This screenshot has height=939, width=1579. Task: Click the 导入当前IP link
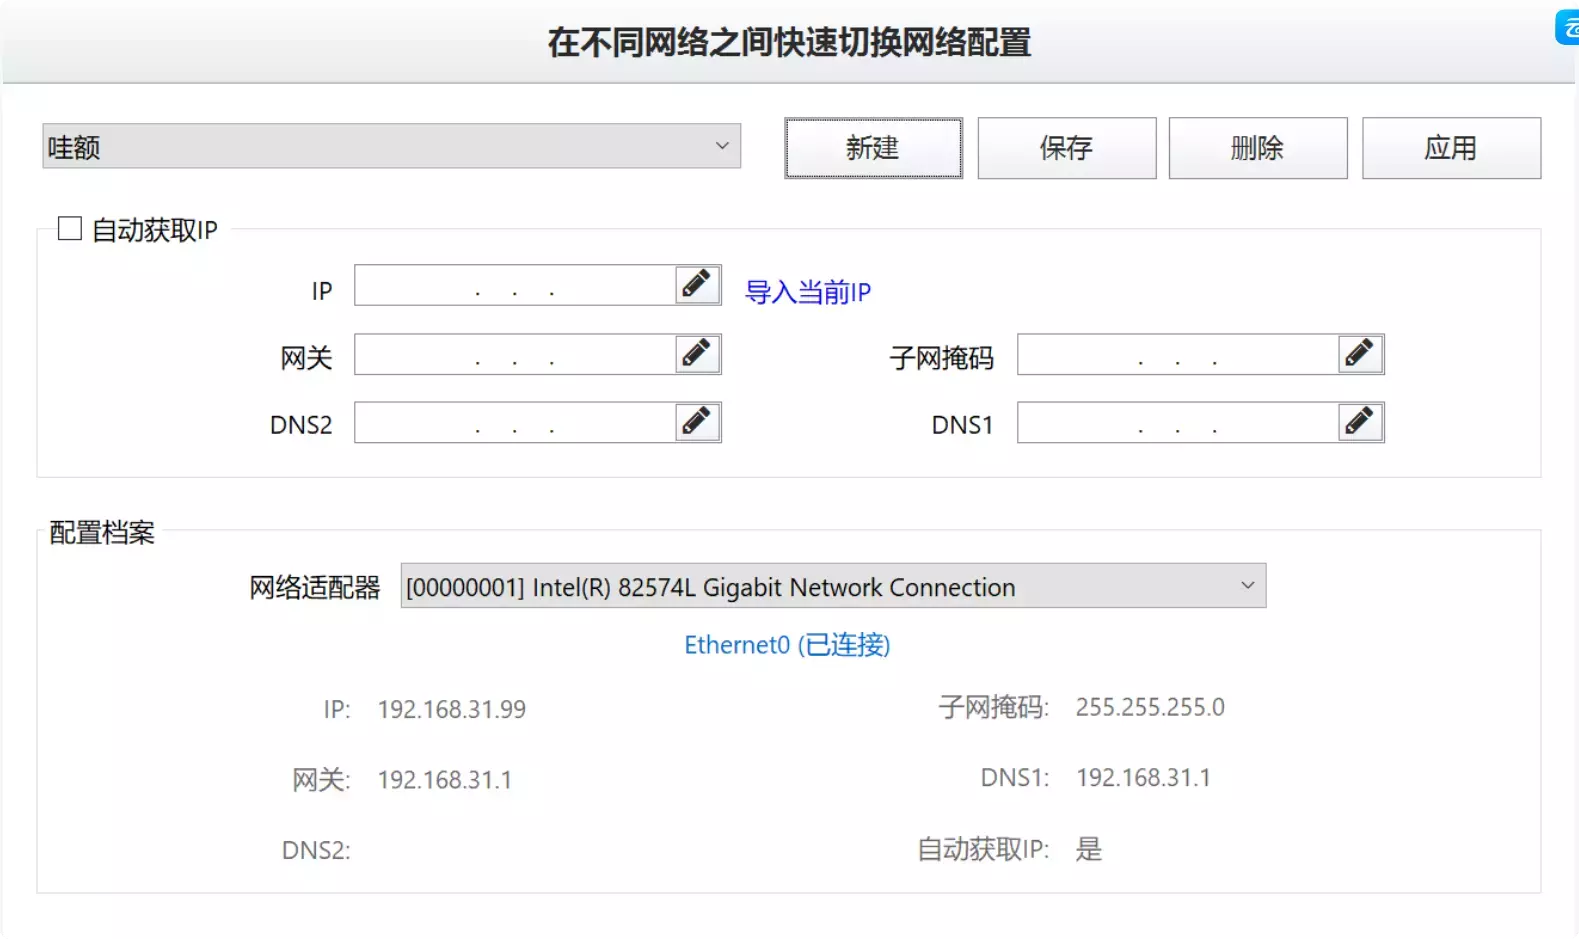[808, 292]
